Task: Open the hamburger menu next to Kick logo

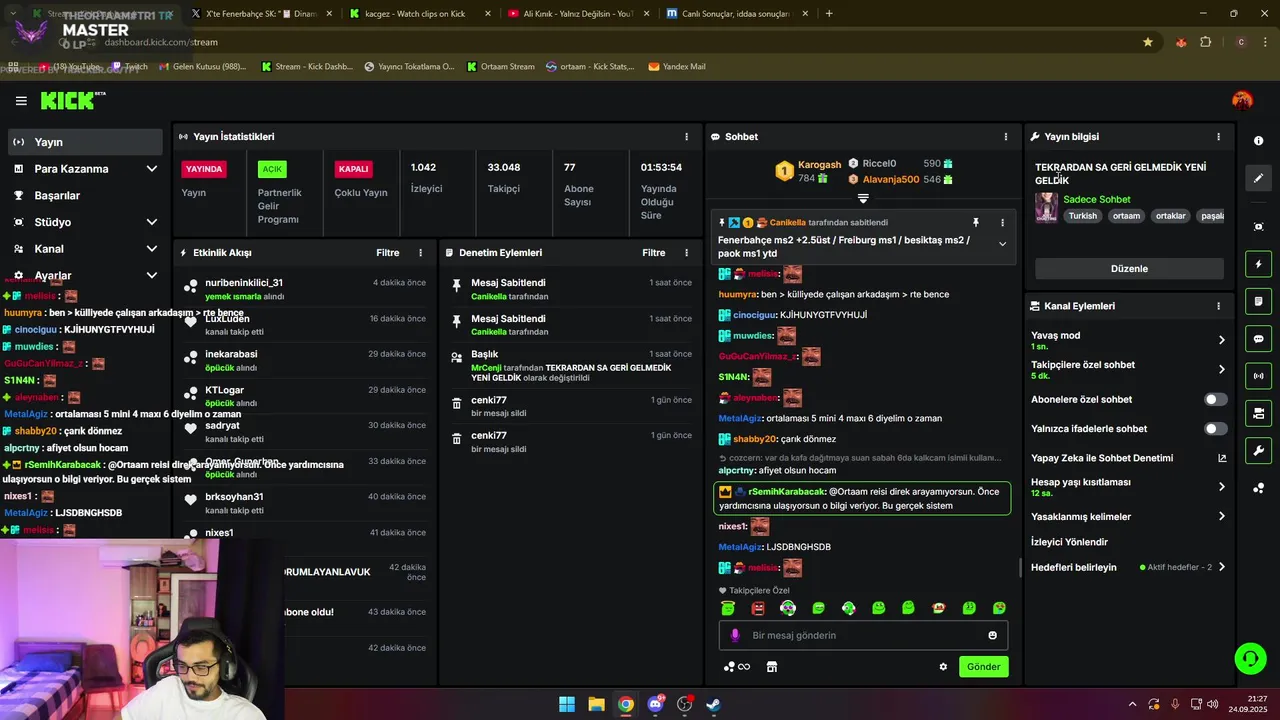Action: (21, 100)
